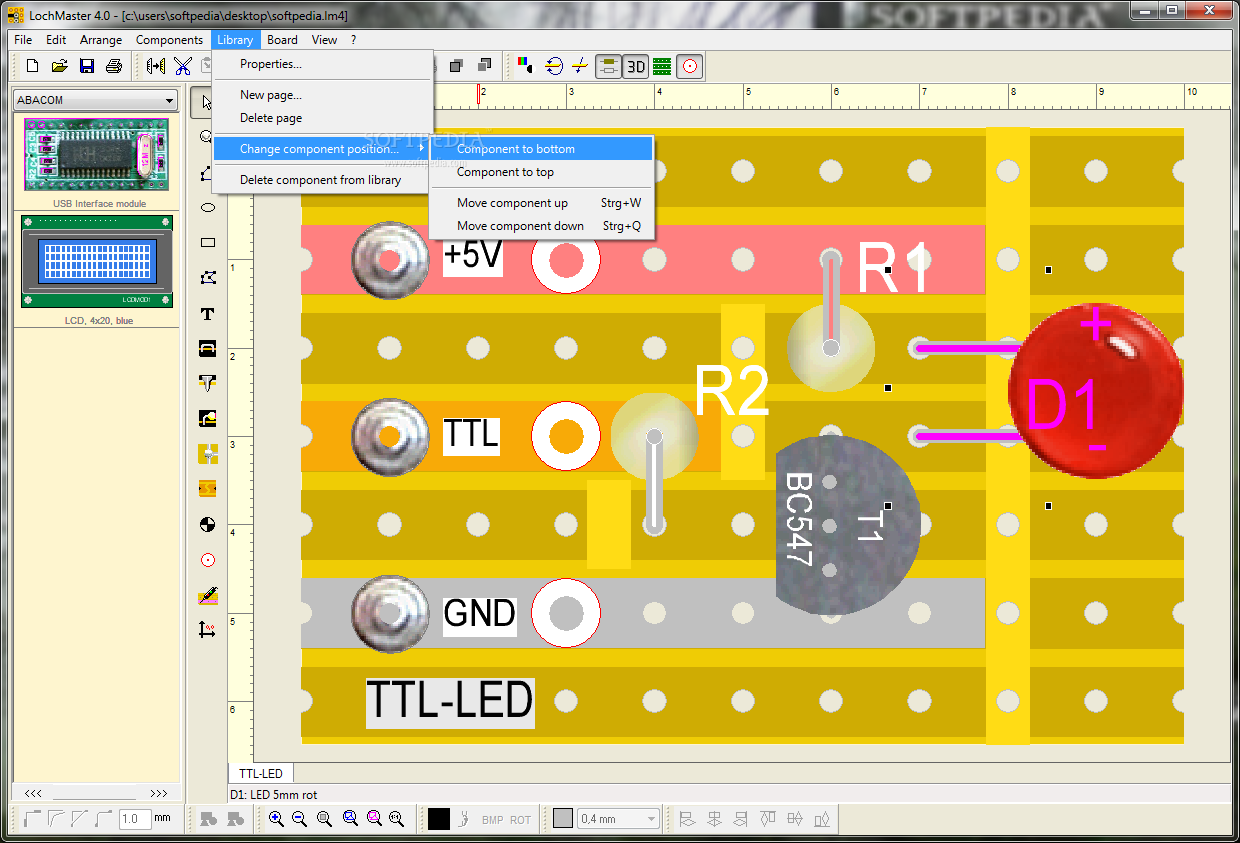
Task: Click the mirror/flip horizontal toolbar icon
Action: 156,67
